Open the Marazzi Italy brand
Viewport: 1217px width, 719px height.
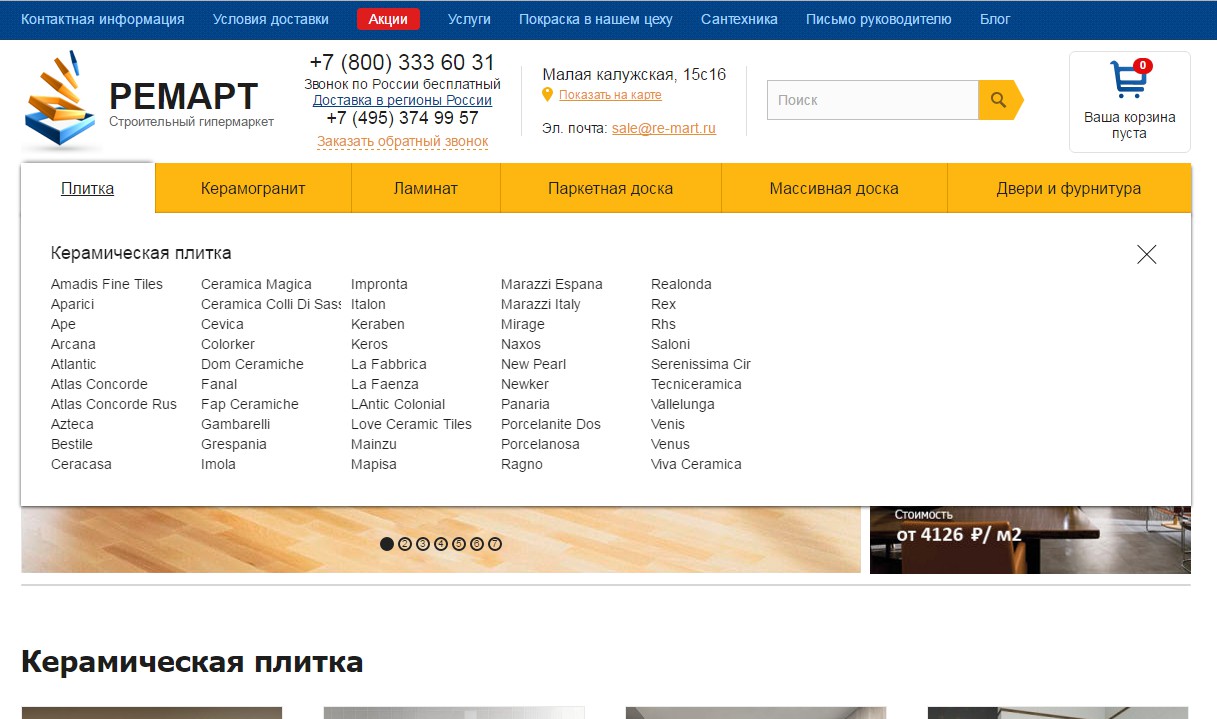[x=541, y=304]
